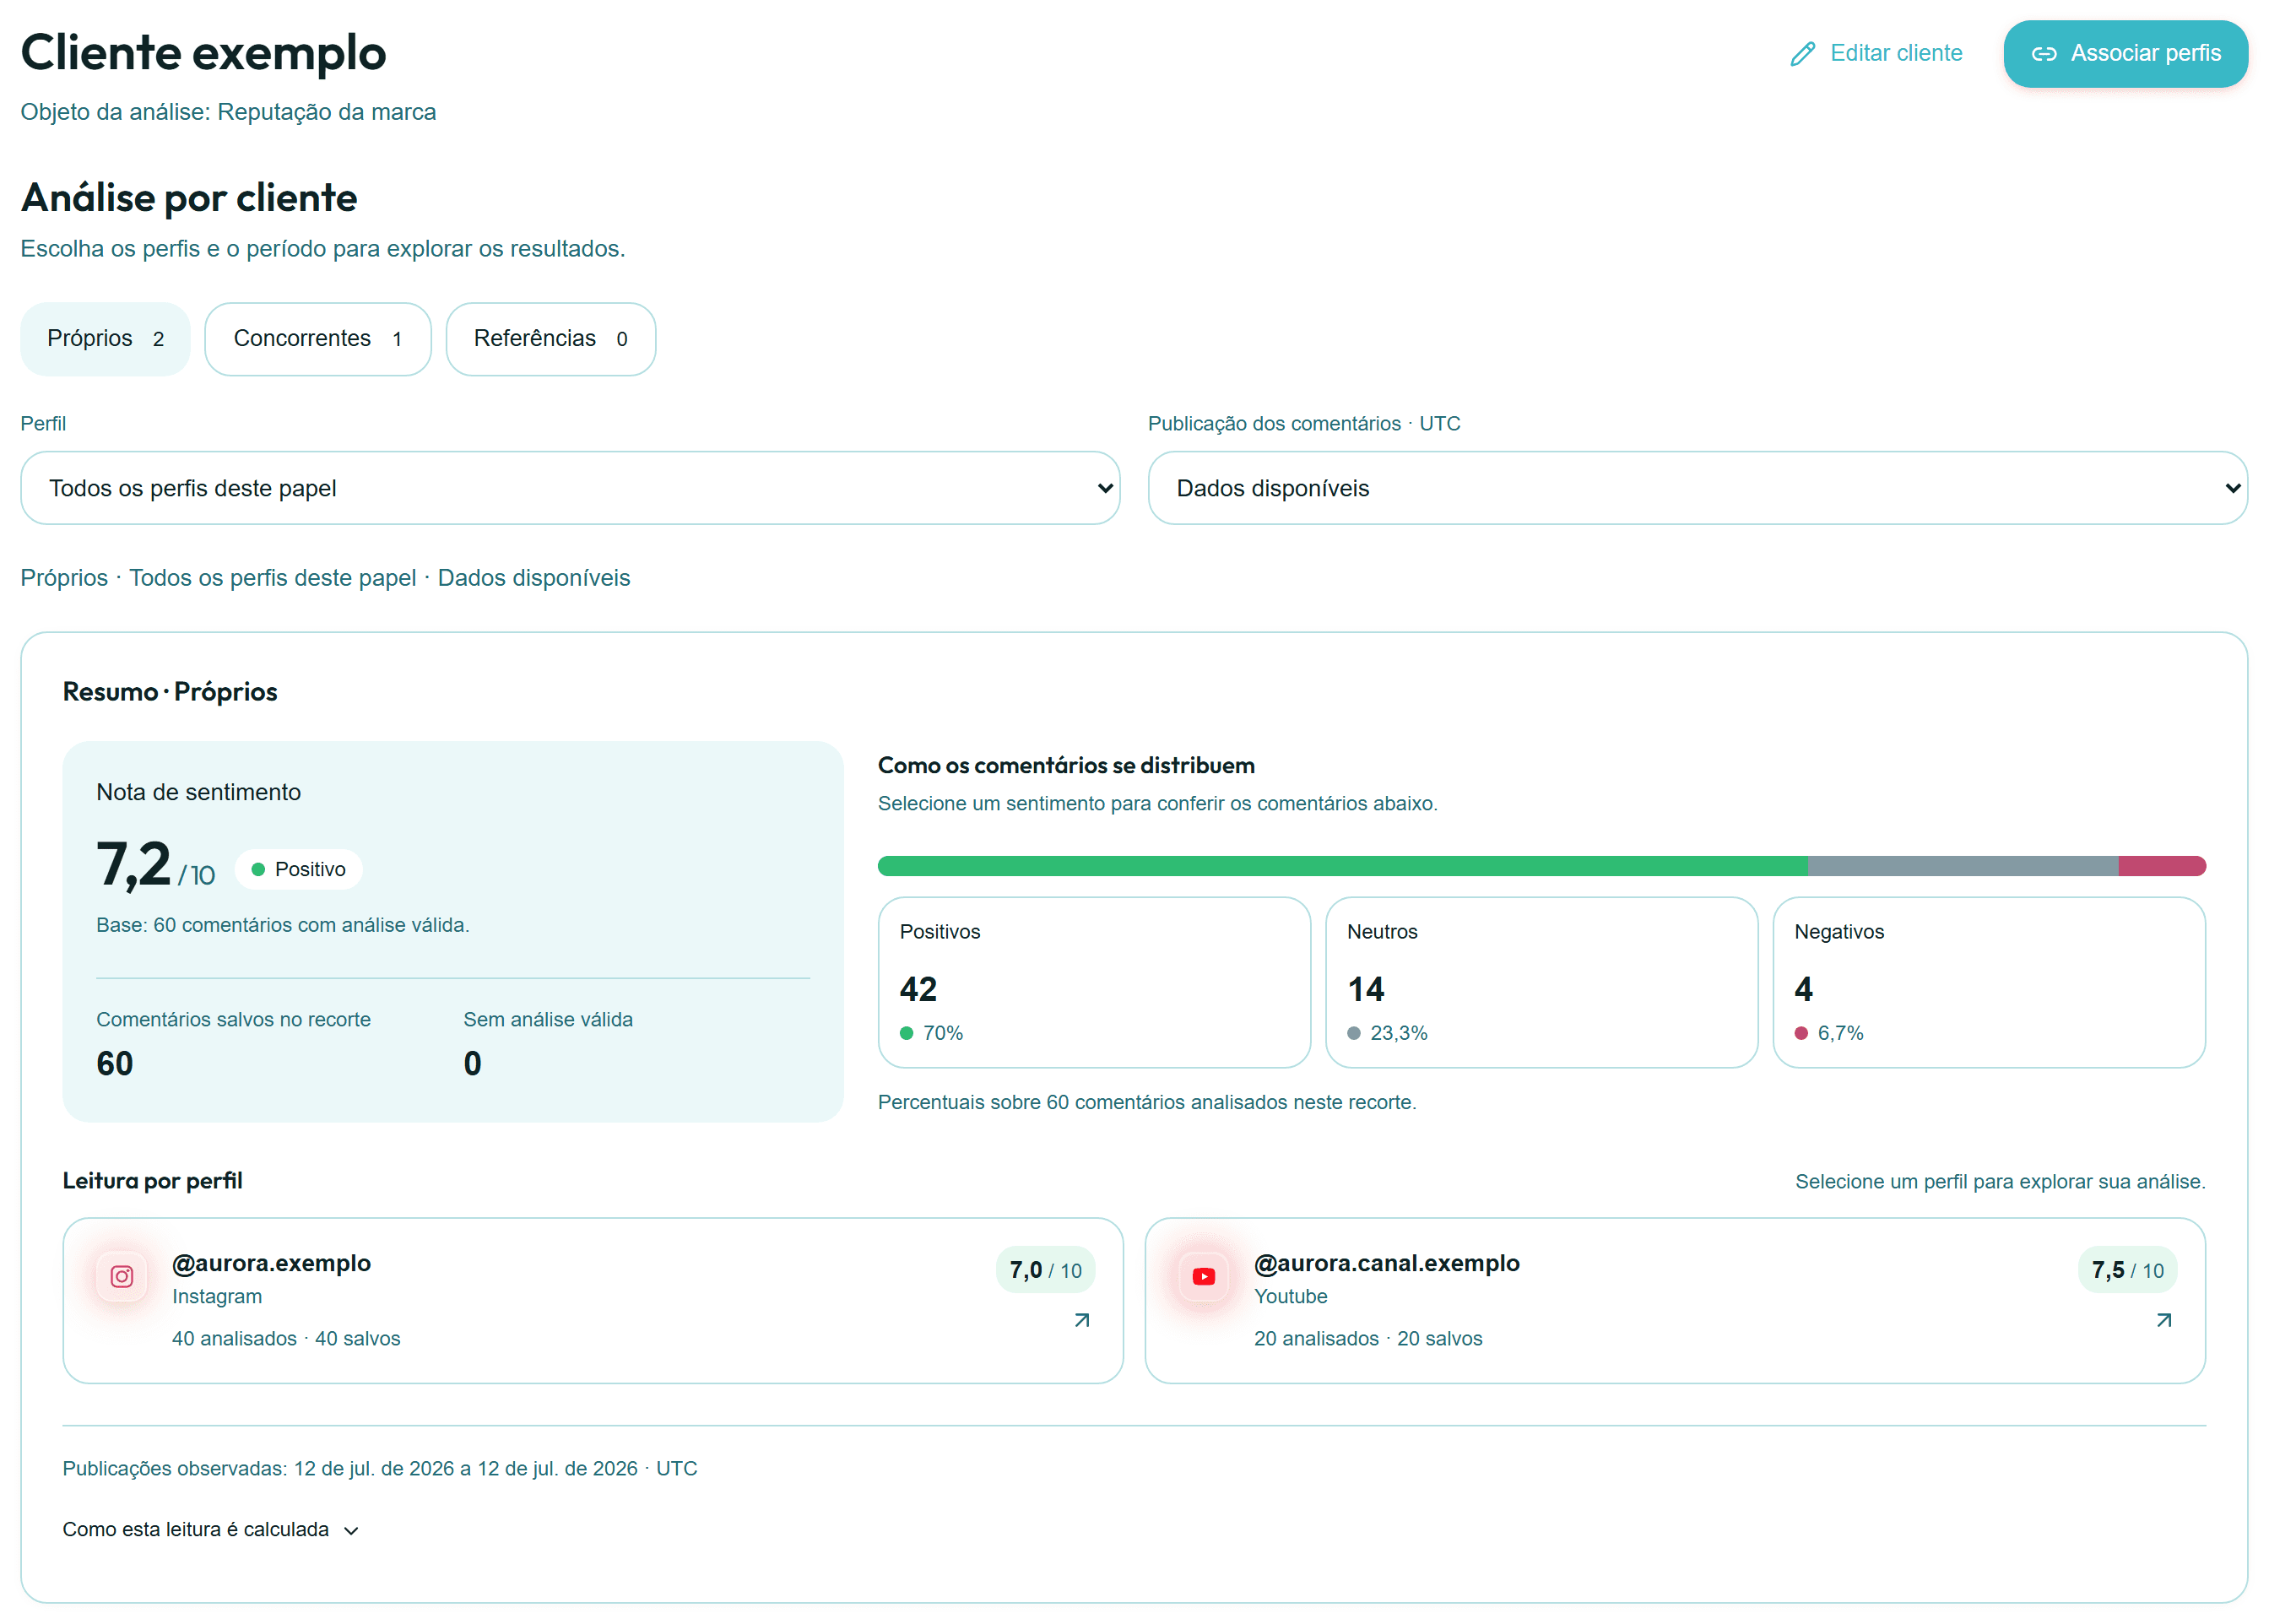Select the Próprios tab
Screen dimensions: 2269x1624
(105, 339)
